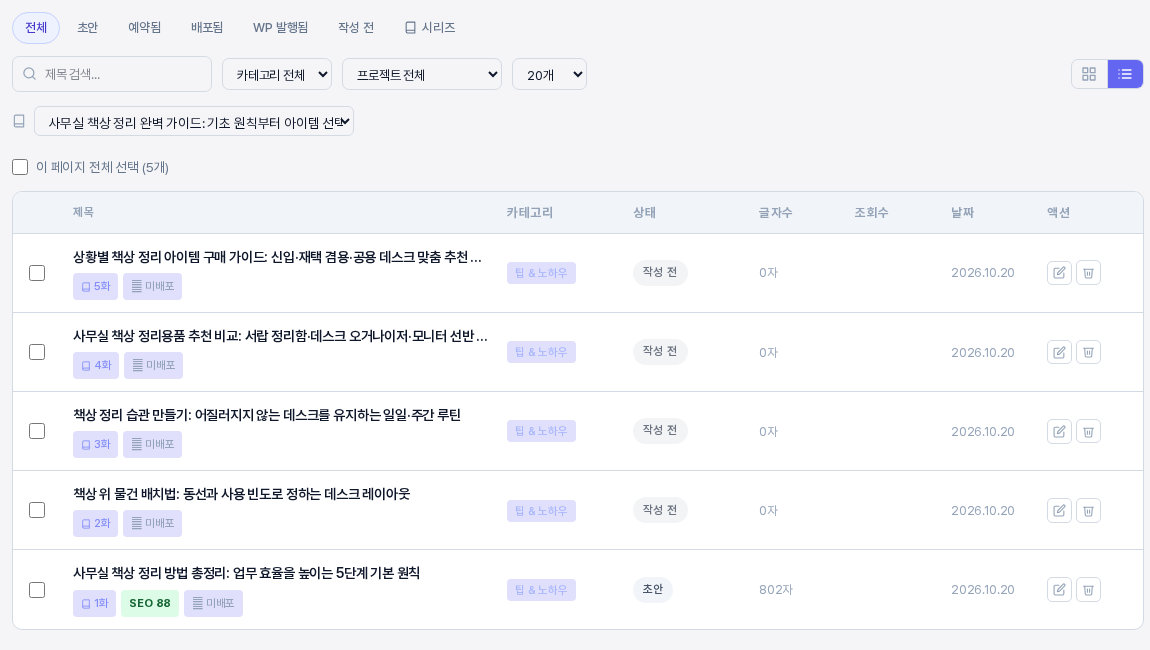Click the 미배포 badge on the 2화 row
The image size is (1150, 650).
point(153,524)
